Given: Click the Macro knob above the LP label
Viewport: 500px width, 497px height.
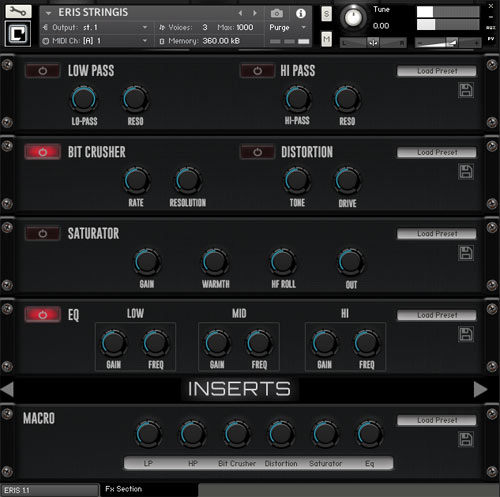Looking at the screenshot, I should click(x=148, y=434).
